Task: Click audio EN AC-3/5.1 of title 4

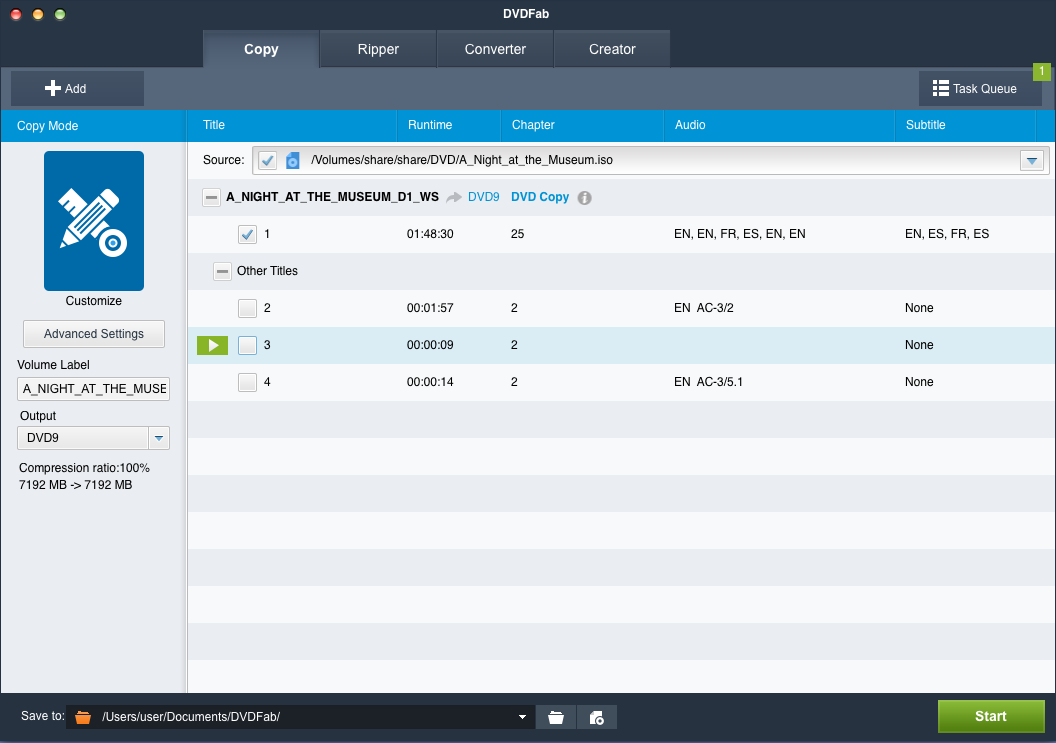Action: [x=708, y=383]
